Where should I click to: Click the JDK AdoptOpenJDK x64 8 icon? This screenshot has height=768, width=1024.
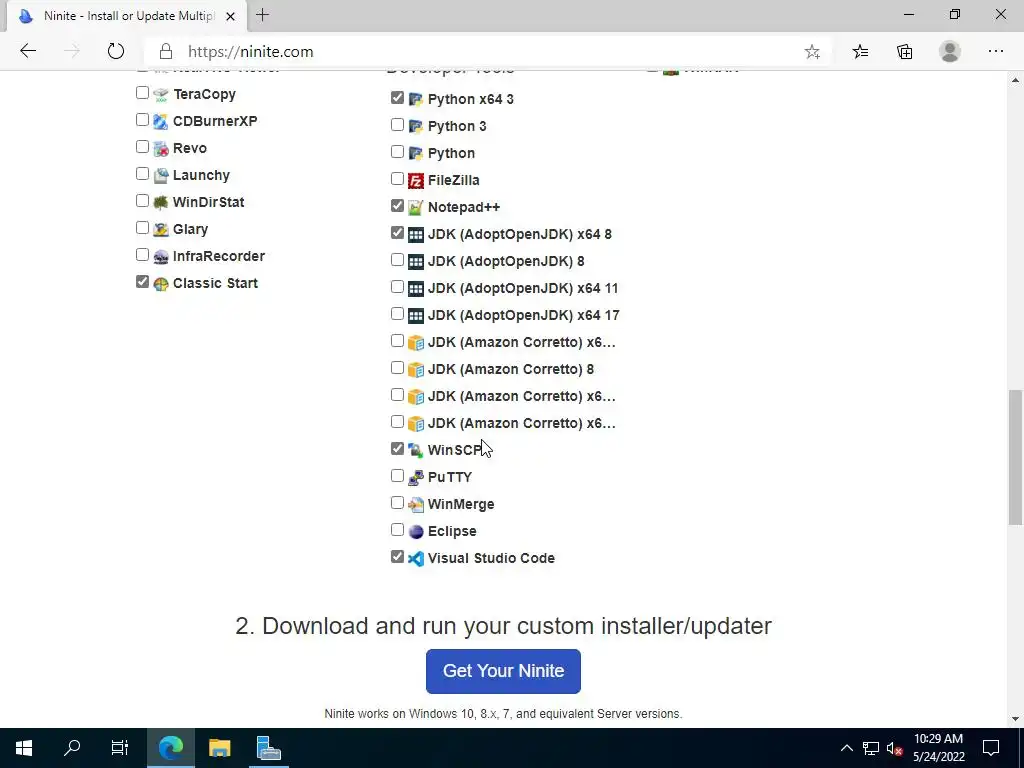click(416, 234)
